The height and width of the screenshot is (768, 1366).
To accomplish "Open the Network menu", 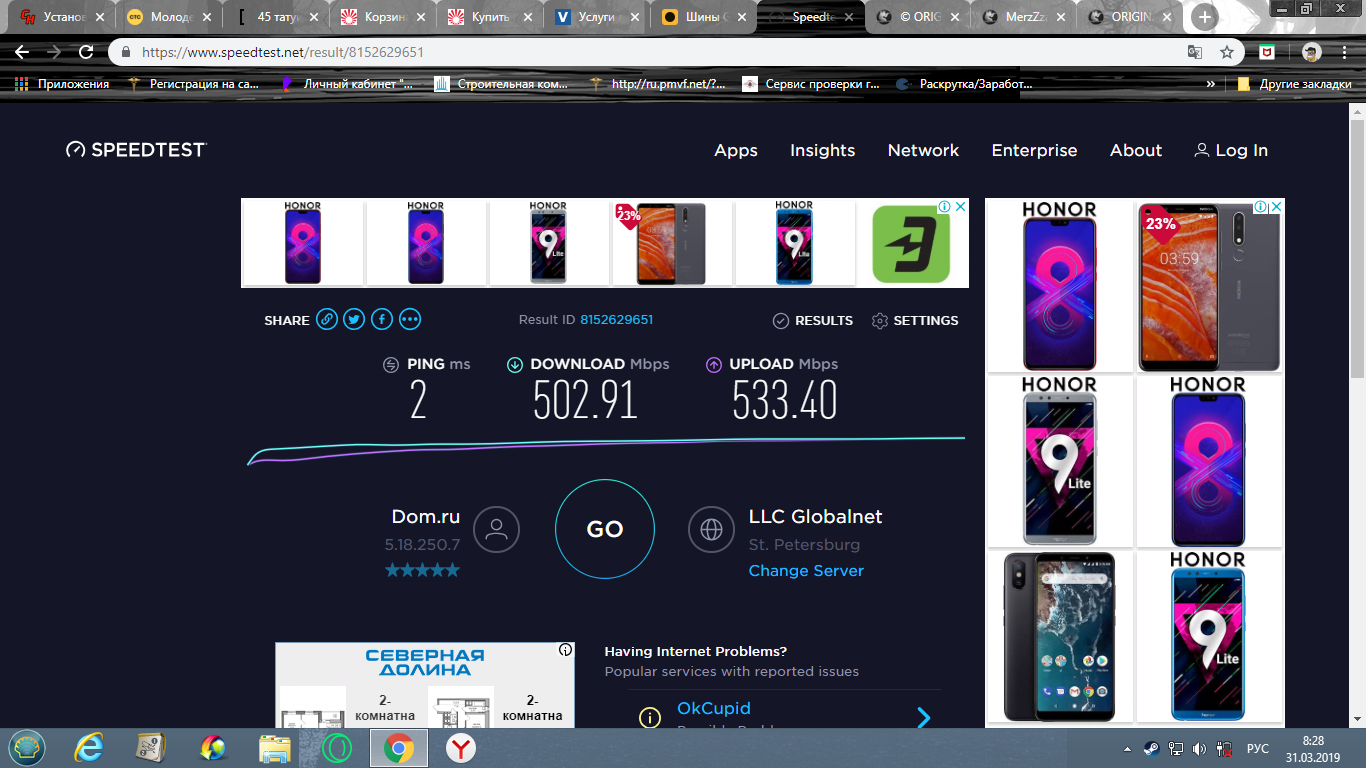I will tap(923, 150).
